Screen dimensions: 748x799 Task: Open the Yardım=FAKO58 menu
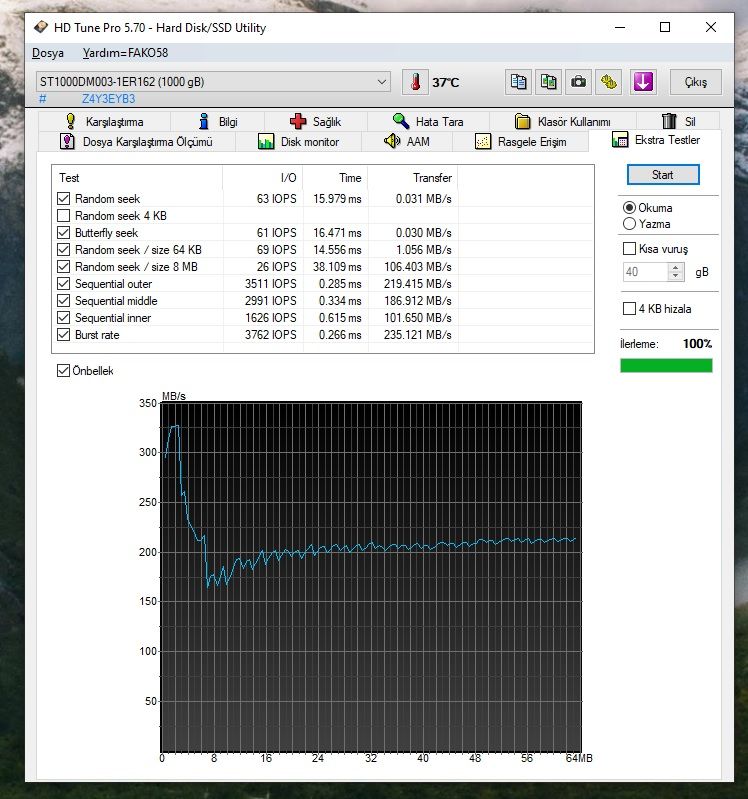[125, 52]
